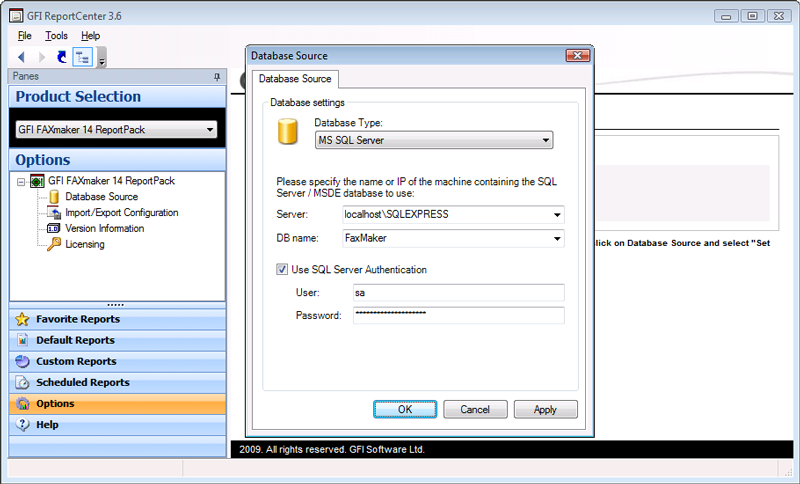This screenshot has width=800, height=484.
Task: Click the Default Reports chart icon
Action: [x=22, y=340]
